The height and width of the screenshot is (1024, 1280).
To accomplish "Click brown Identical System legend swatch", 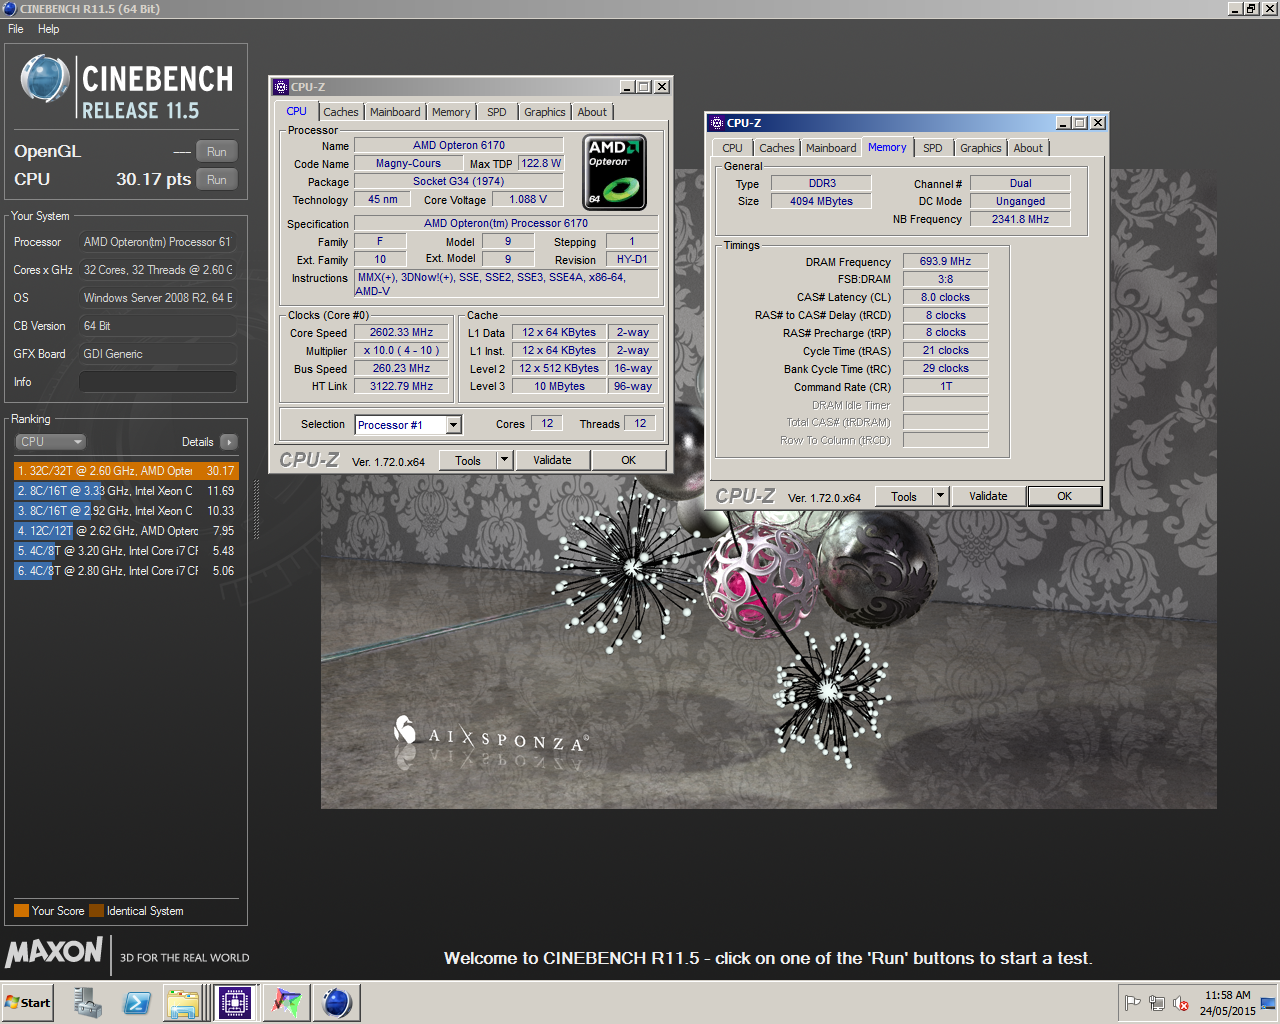I will (96, 911).
